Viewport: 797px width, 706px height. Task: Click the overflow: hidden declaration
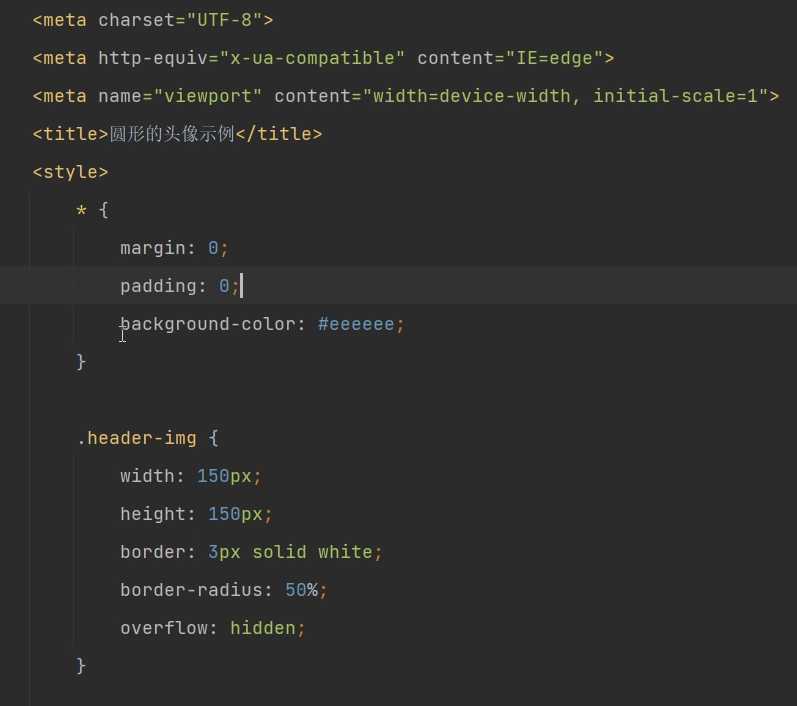click(212, 628)
